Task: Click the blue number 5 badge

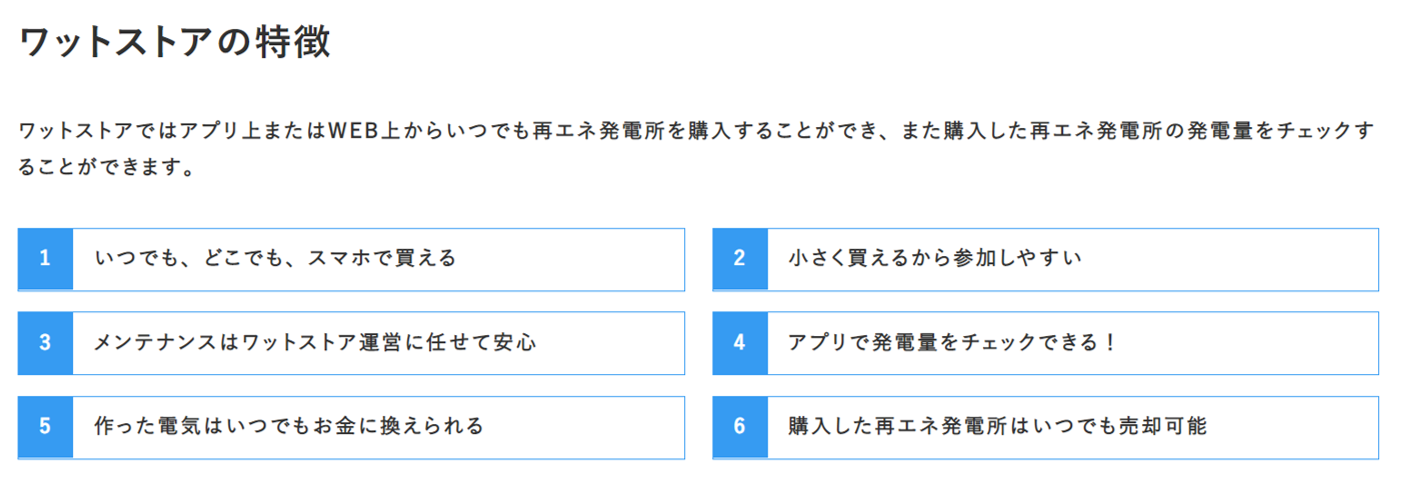Action: [45, 427]
